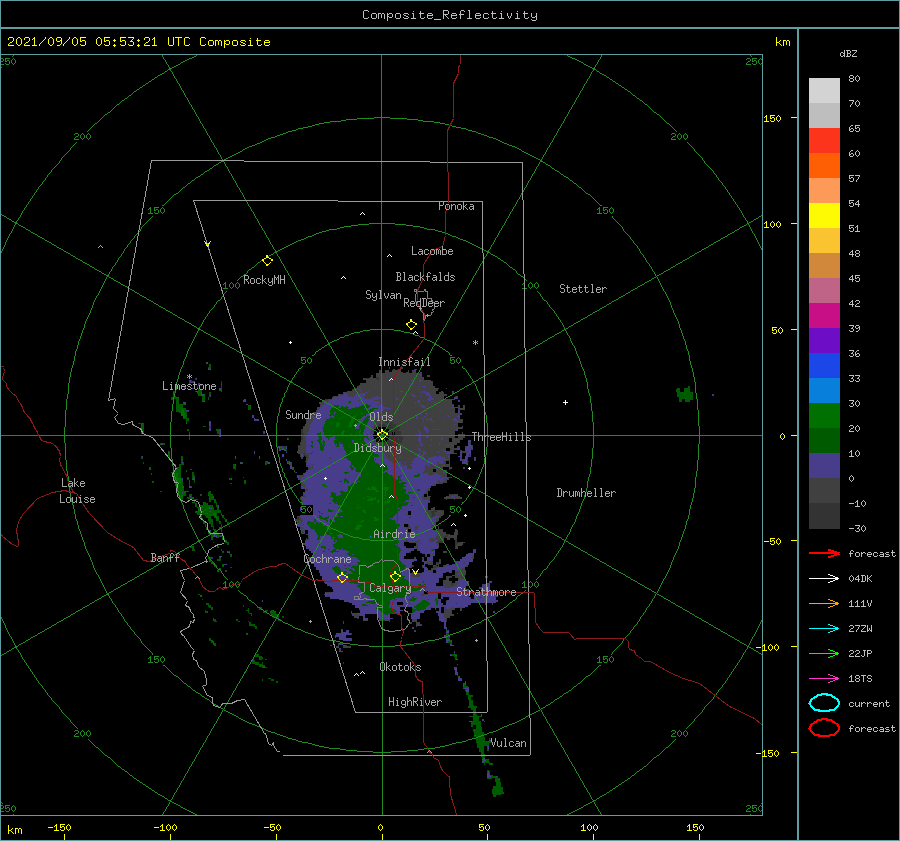Click the white asterisk marker above Limestone

[x=189, y=377]
